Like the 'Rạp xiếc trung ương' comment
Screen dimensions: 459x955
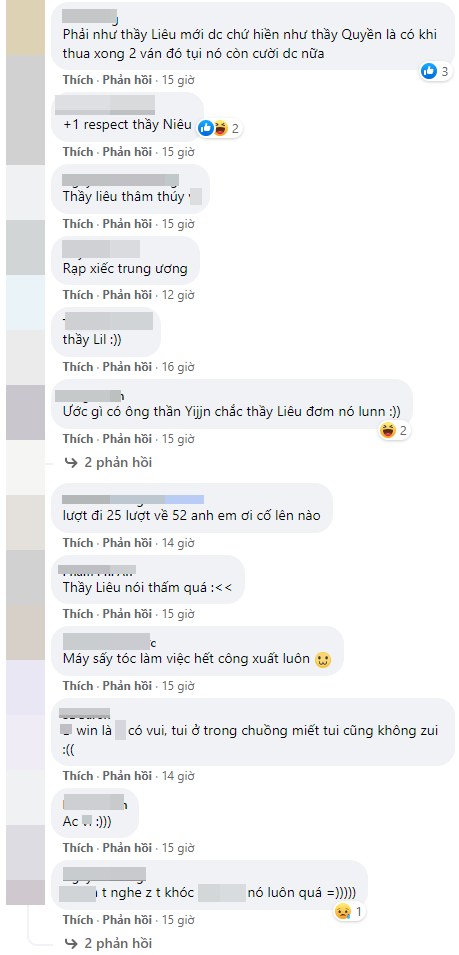(x=78, y=295)
